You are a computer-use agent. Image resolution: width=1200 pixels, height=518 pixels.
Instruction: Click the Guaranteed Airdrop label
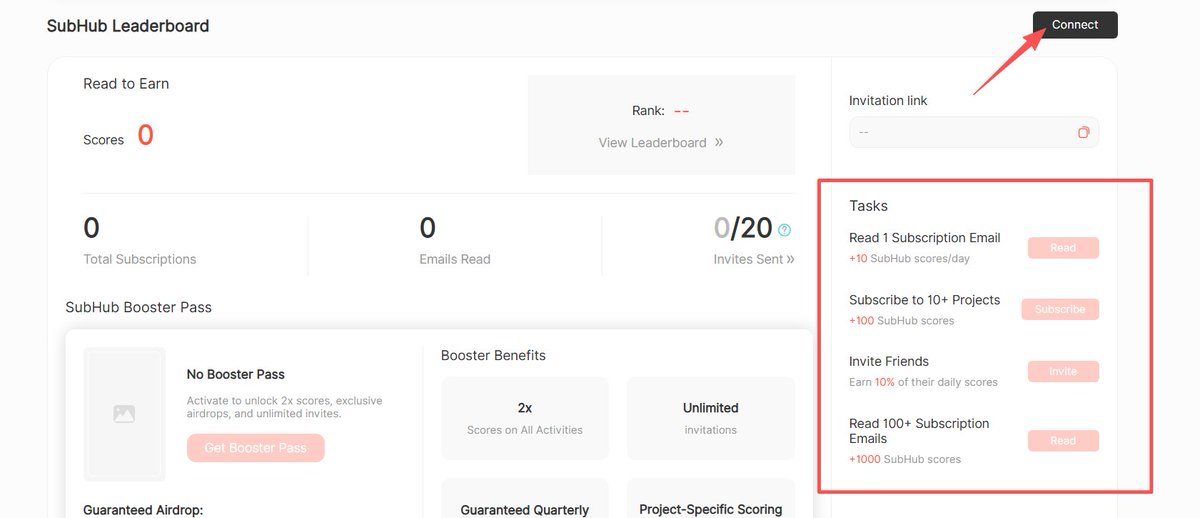coord(143,510)
